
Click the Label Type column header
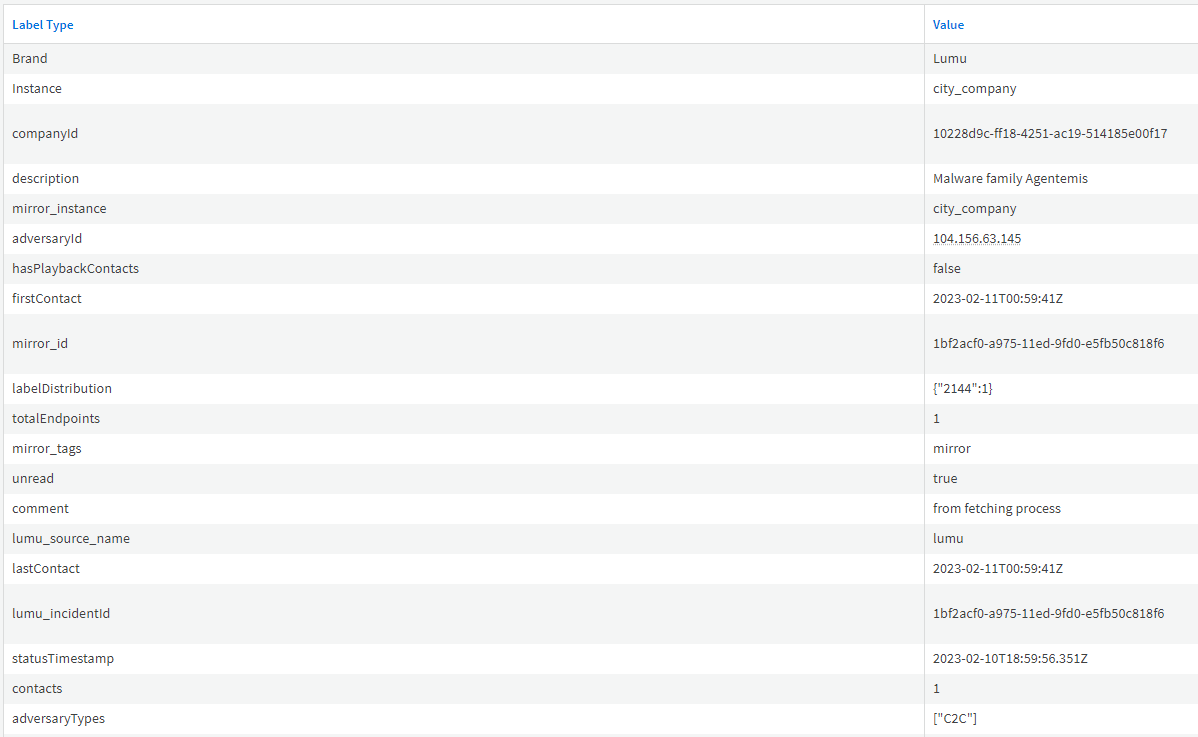[43, 25]
